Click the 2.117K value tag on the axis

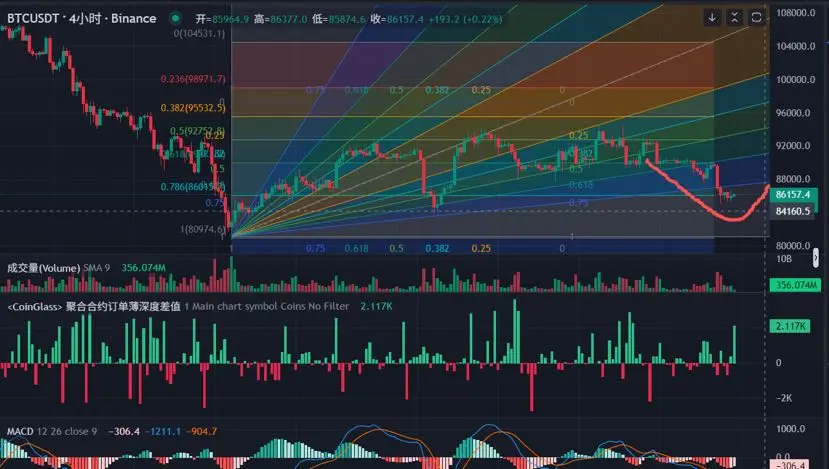click(790, 326)
